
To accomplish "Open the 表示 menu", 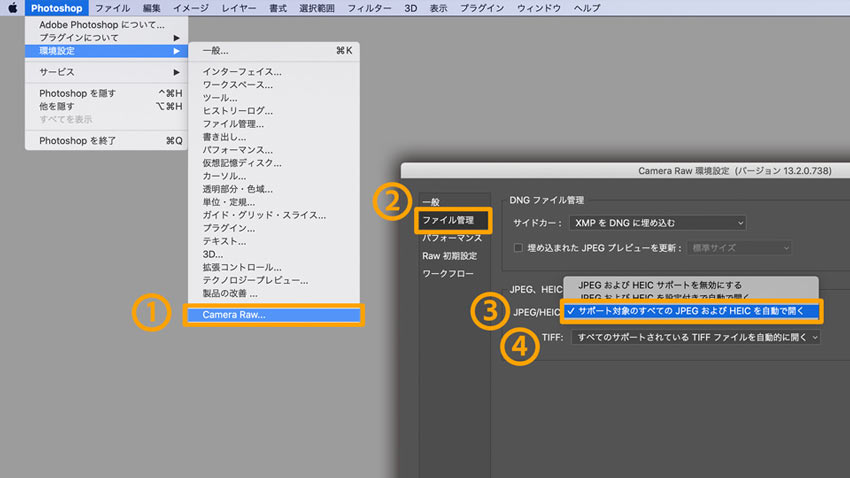I will tap(438, 8).
